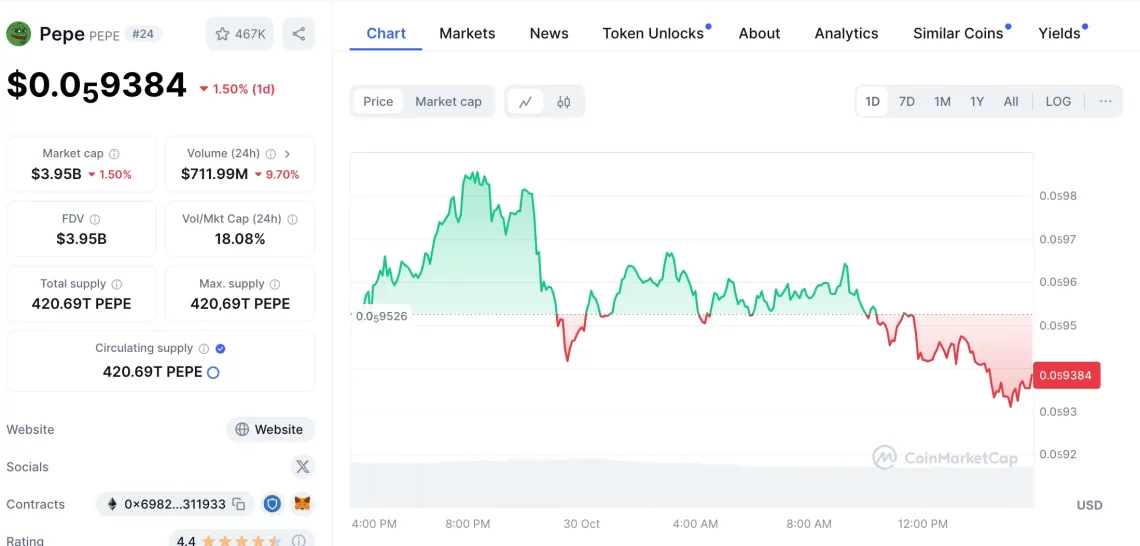The image size is (1140, 546).
Task: Open Vol/Mkt Cap (24h) info icon
Action: pos(292,219)
